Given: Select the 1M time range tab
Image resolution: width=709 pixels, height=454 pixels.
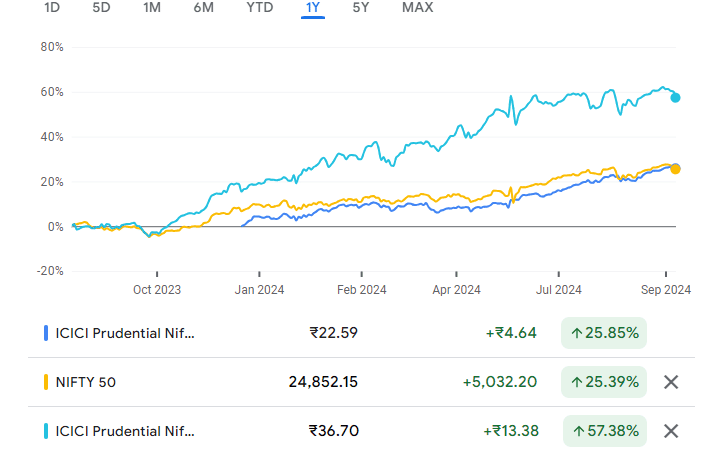Looking at the screenshot, I should 152,8.
